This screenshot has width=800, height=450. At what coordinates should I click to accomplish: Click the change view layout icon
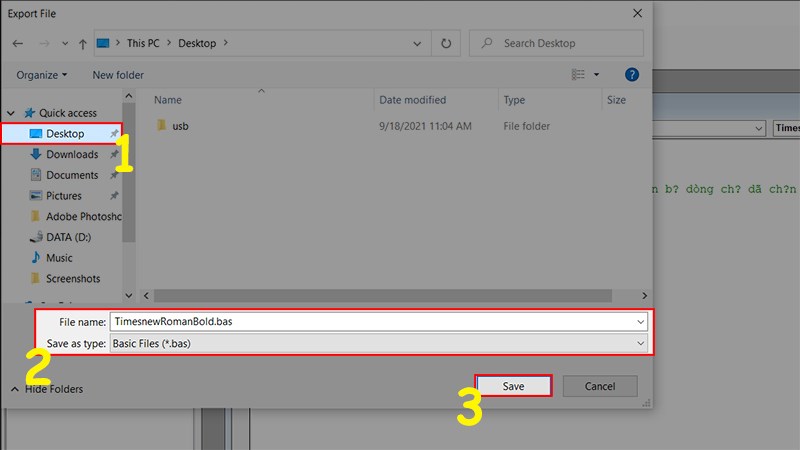[578, 75]
